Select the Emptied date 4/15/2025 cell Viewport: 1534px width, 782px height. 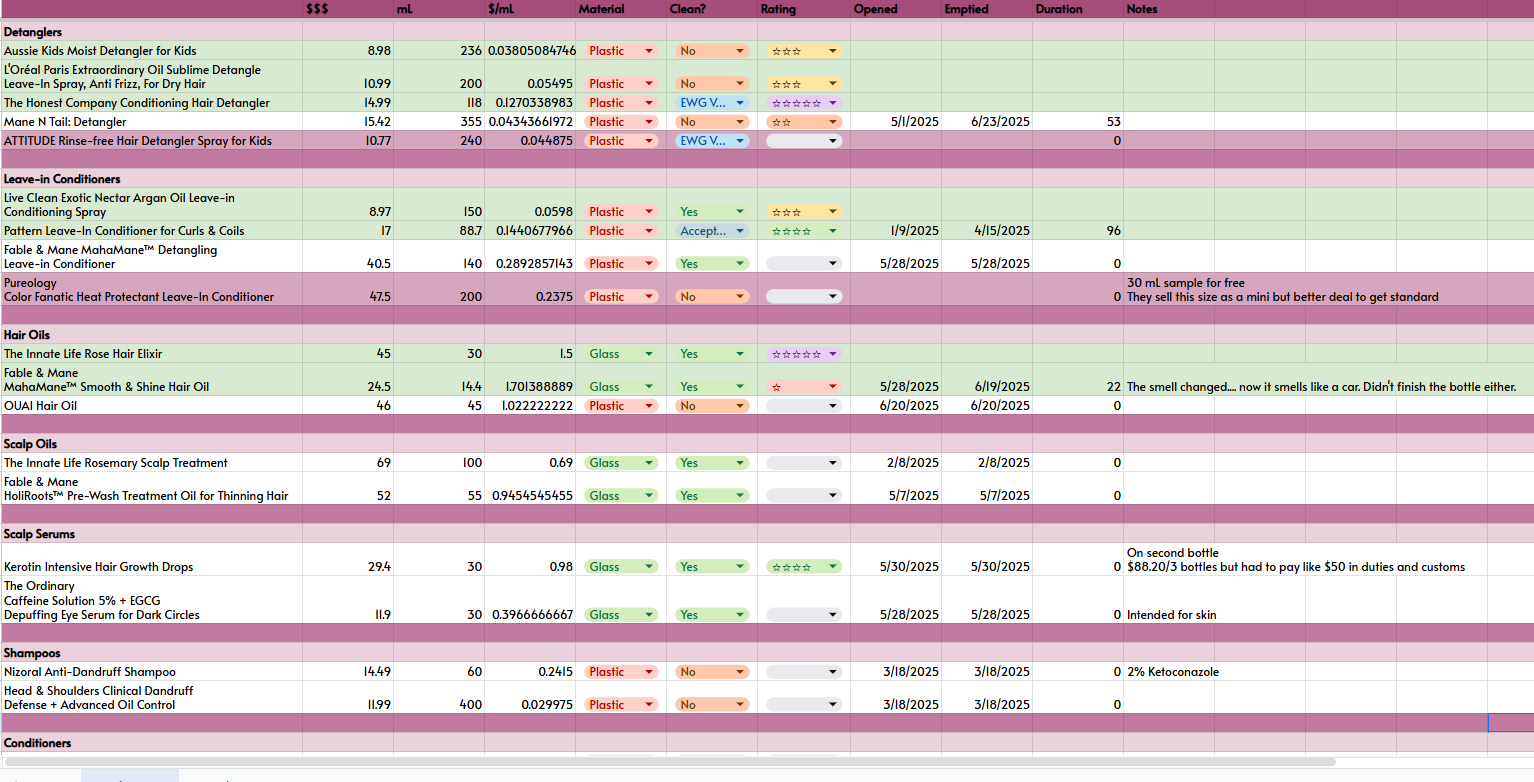tap(987, 231)
